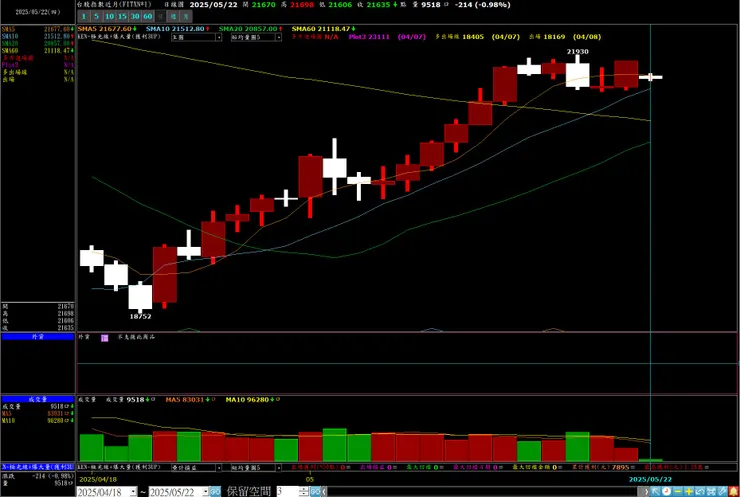
Task: Click the 2025/05/22 cyan axis date label
Action: click(x=650, y=479)
